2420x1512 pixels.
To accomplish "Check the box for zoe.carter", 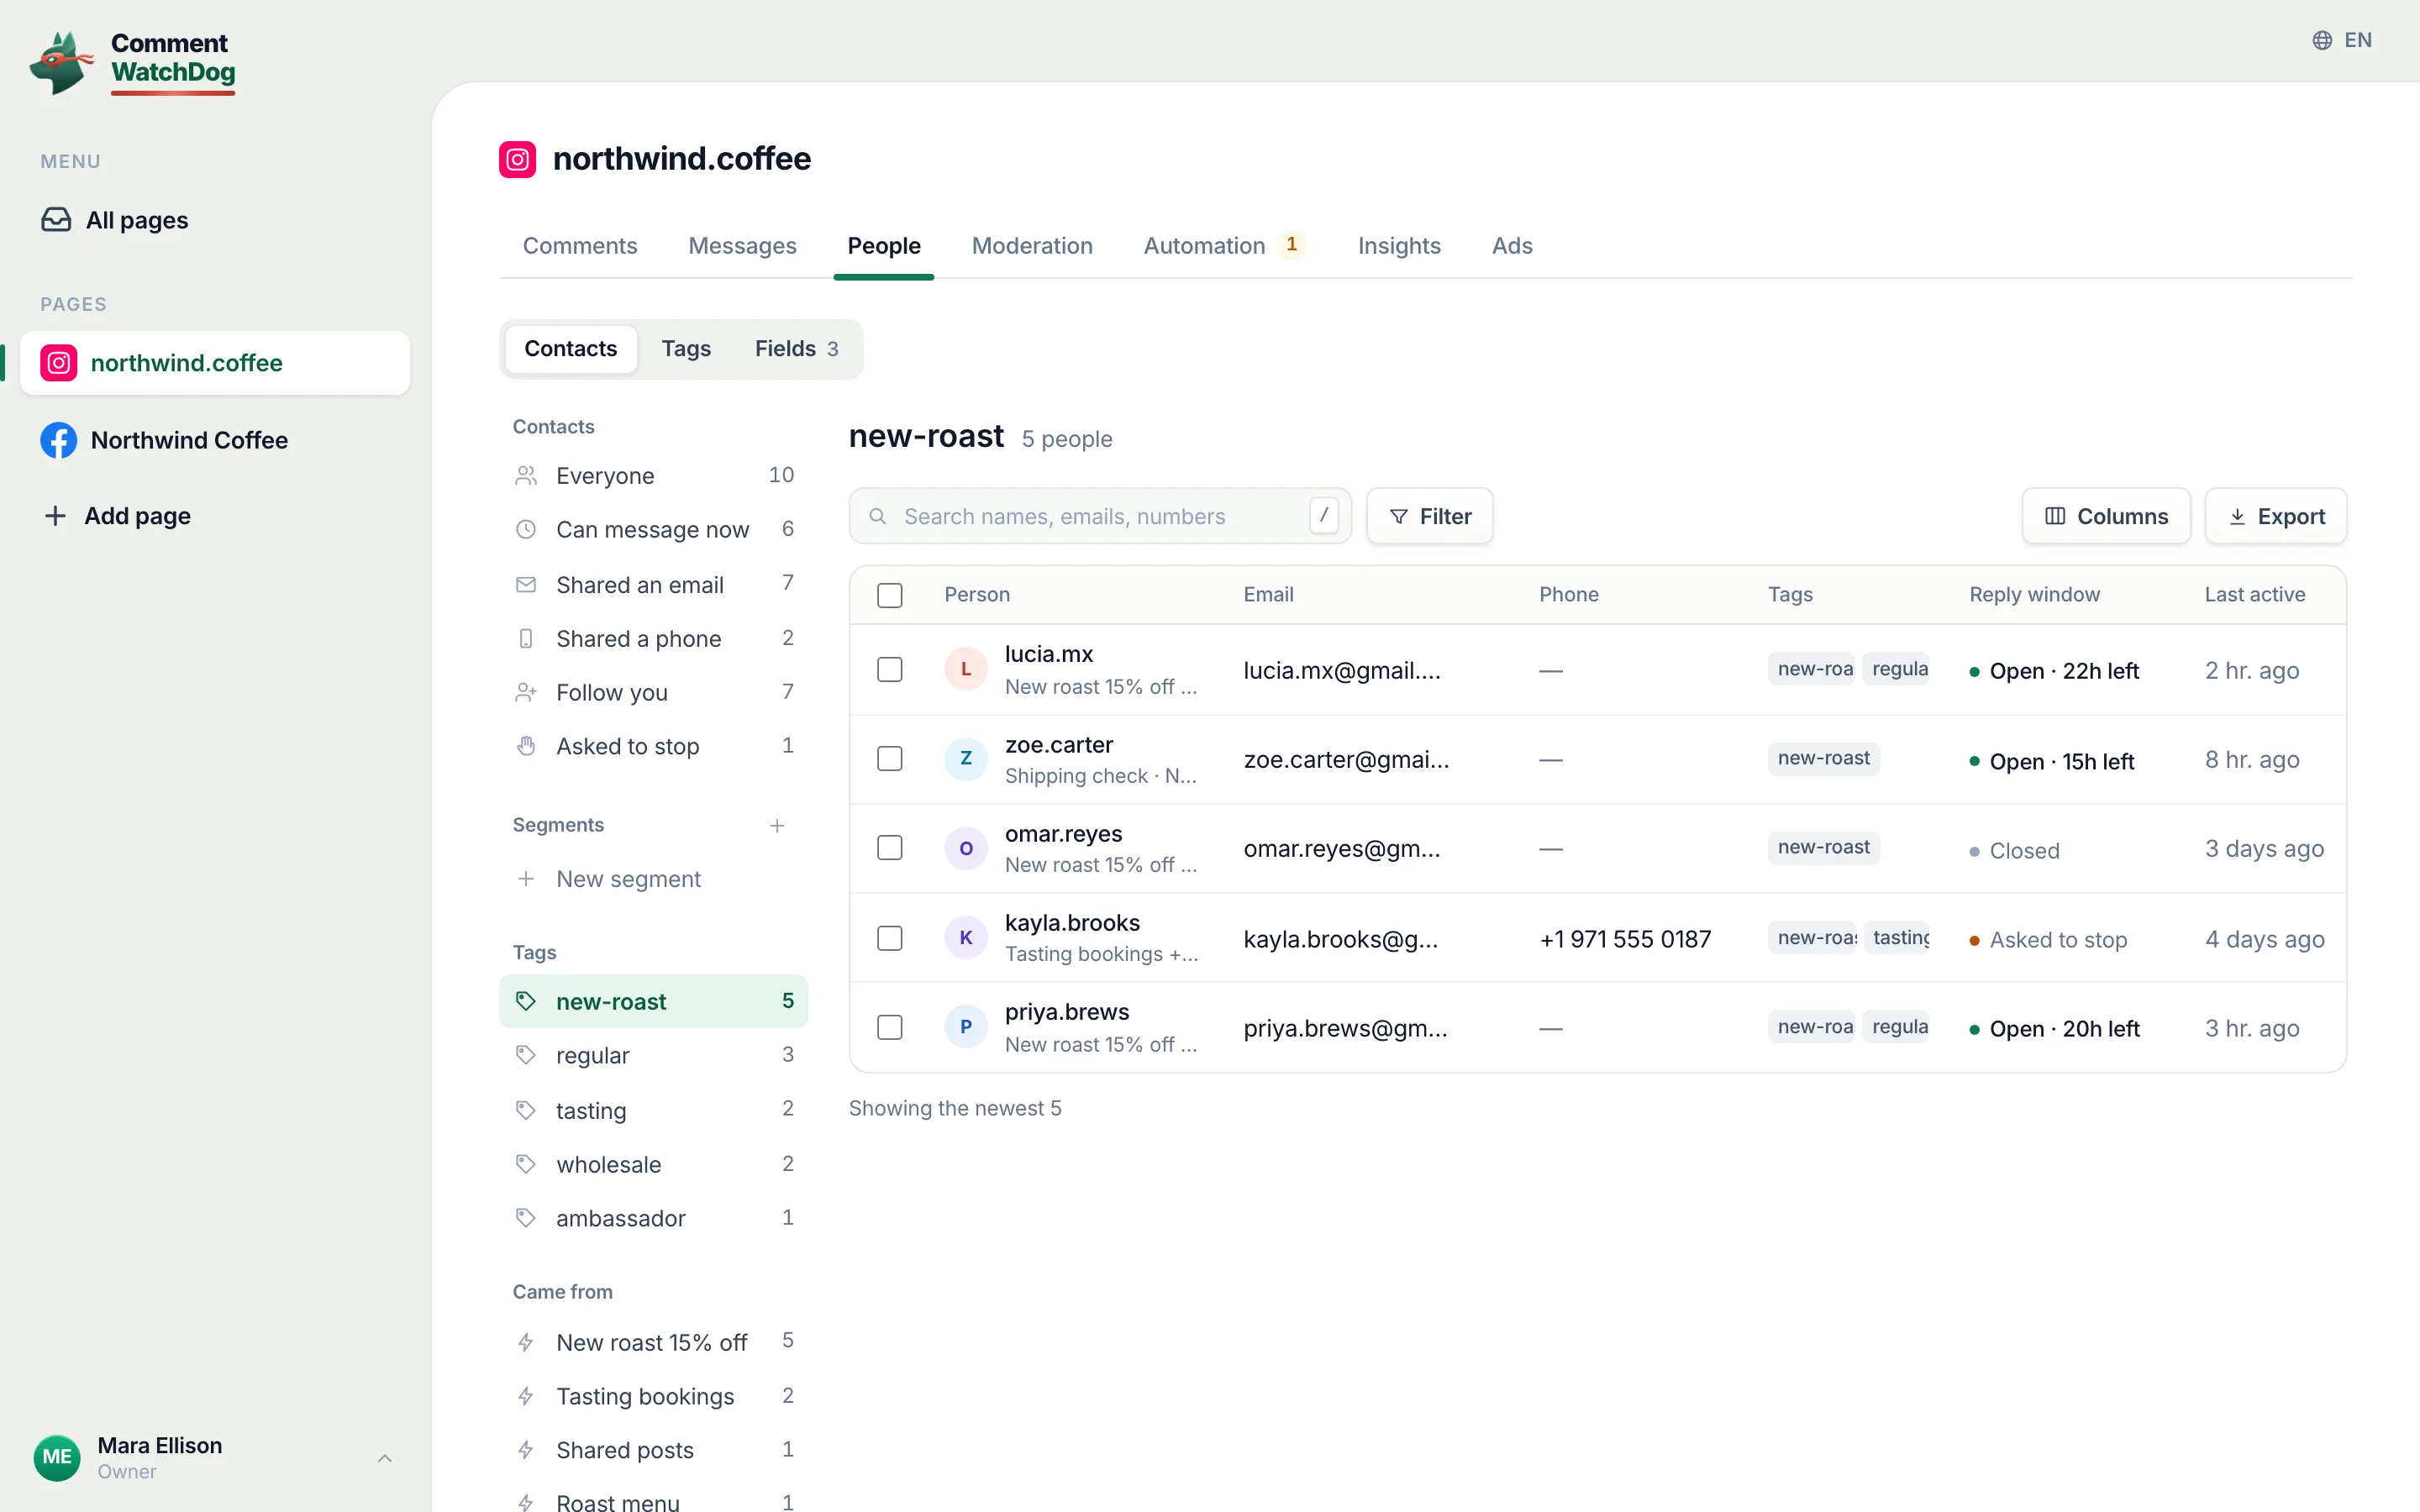I will 890,759.
